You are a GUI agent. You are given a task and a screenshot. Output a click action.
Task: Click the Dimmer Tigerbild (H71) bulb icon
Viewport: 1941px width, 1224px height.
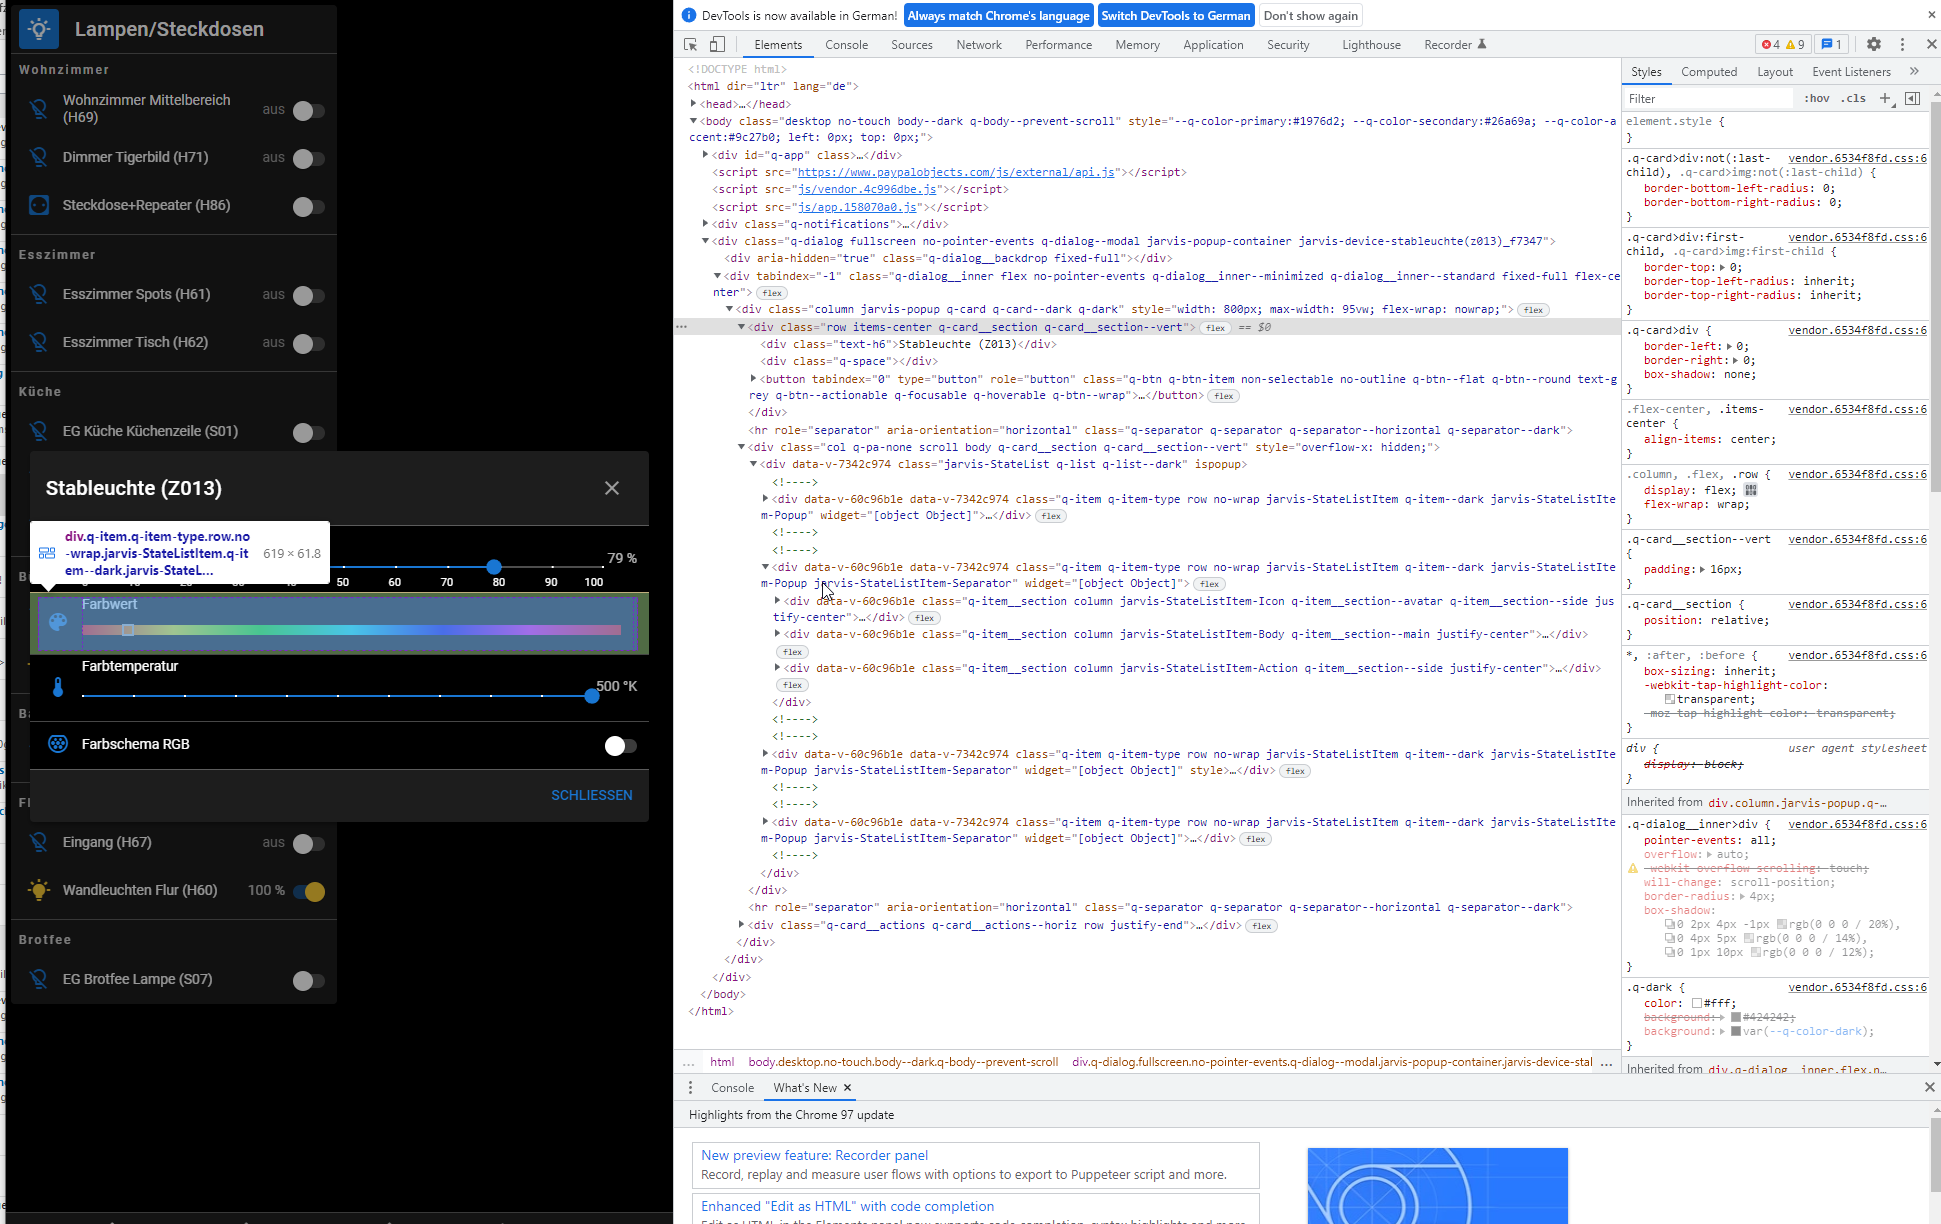tap(39, 157)
